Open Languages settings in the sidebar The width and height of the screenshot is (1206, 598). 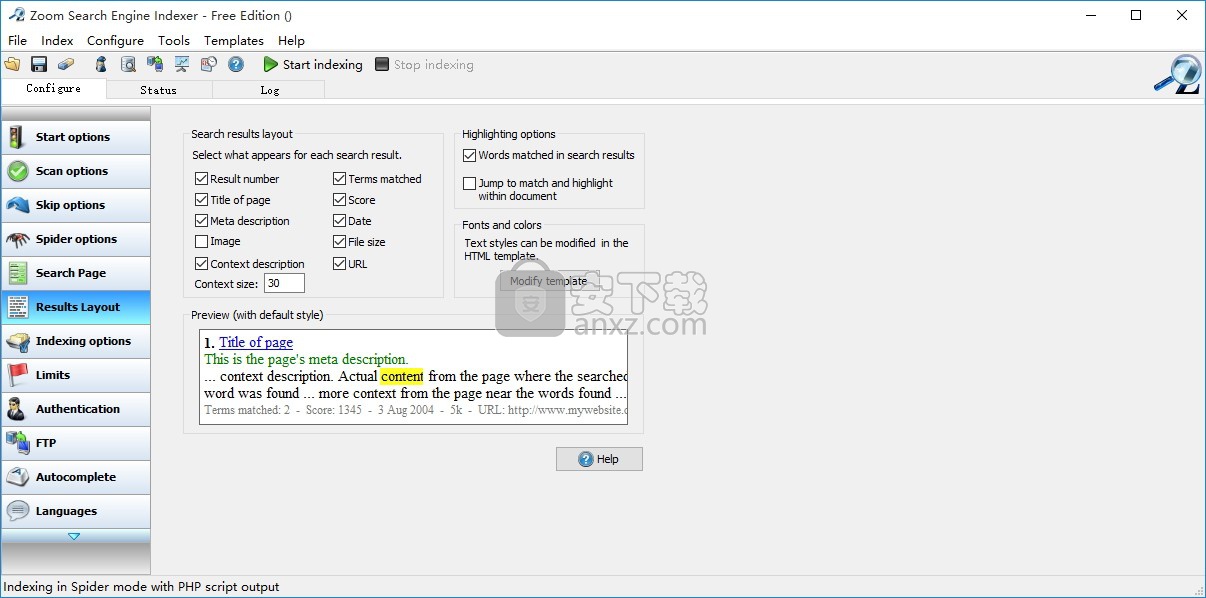76,511
